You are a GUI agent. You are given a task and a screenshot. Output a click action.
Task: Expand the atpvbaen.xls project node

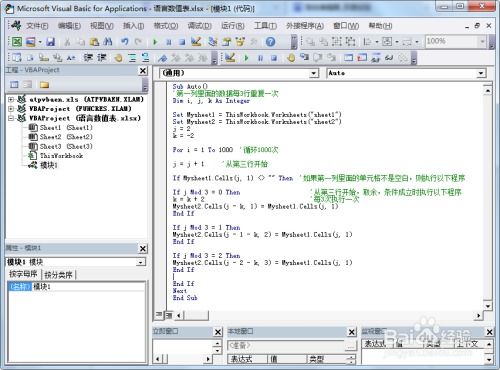11,99
